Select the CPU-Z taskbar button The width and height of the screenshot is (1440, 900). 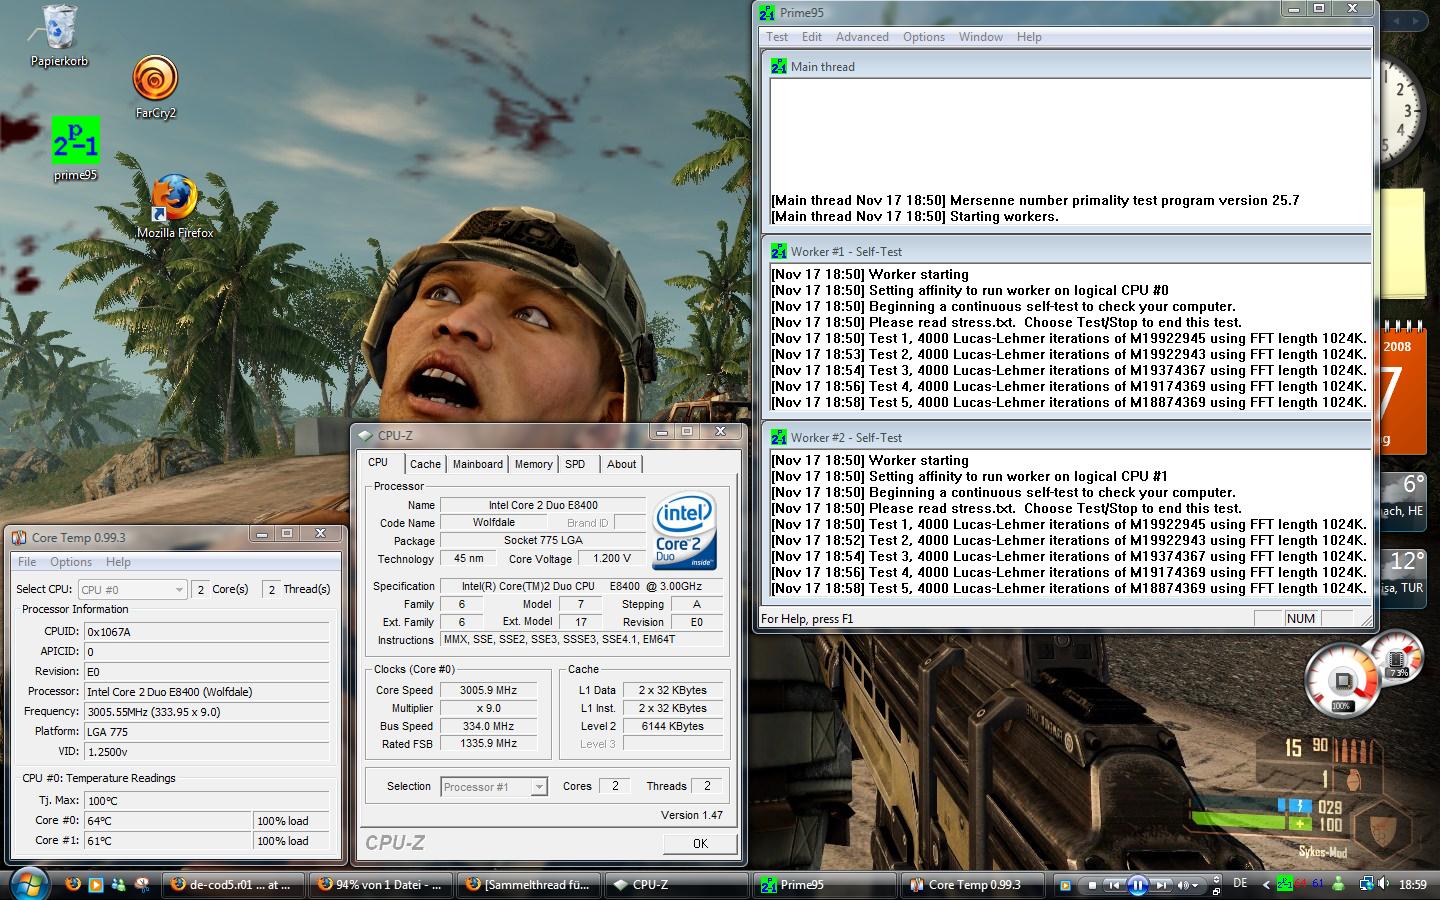[677, 885]
